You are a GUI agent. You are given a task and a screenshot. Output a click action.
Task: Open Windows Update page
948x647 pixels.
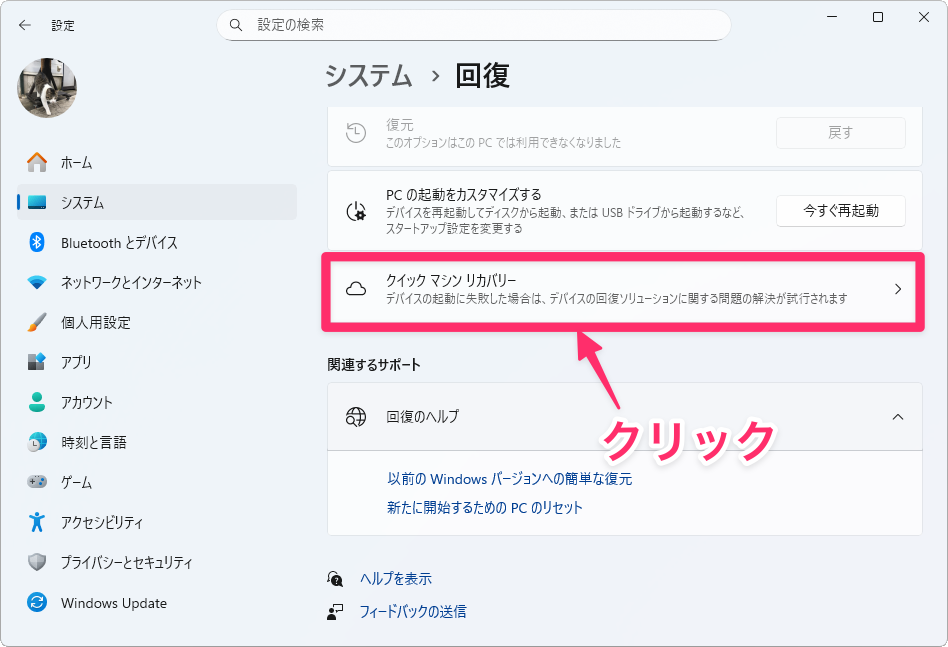157,603
